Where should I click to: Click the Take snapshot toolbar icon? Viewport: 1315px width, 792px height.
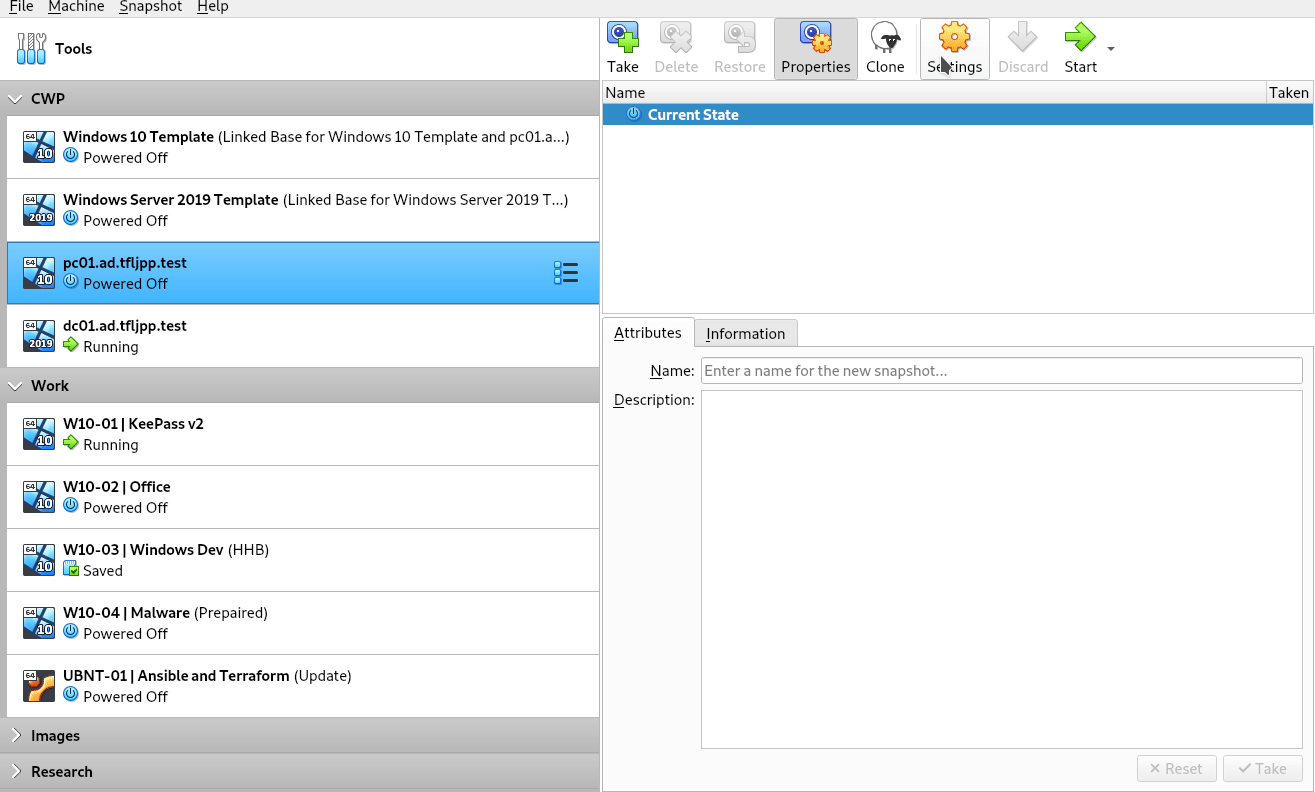point(623,38)
